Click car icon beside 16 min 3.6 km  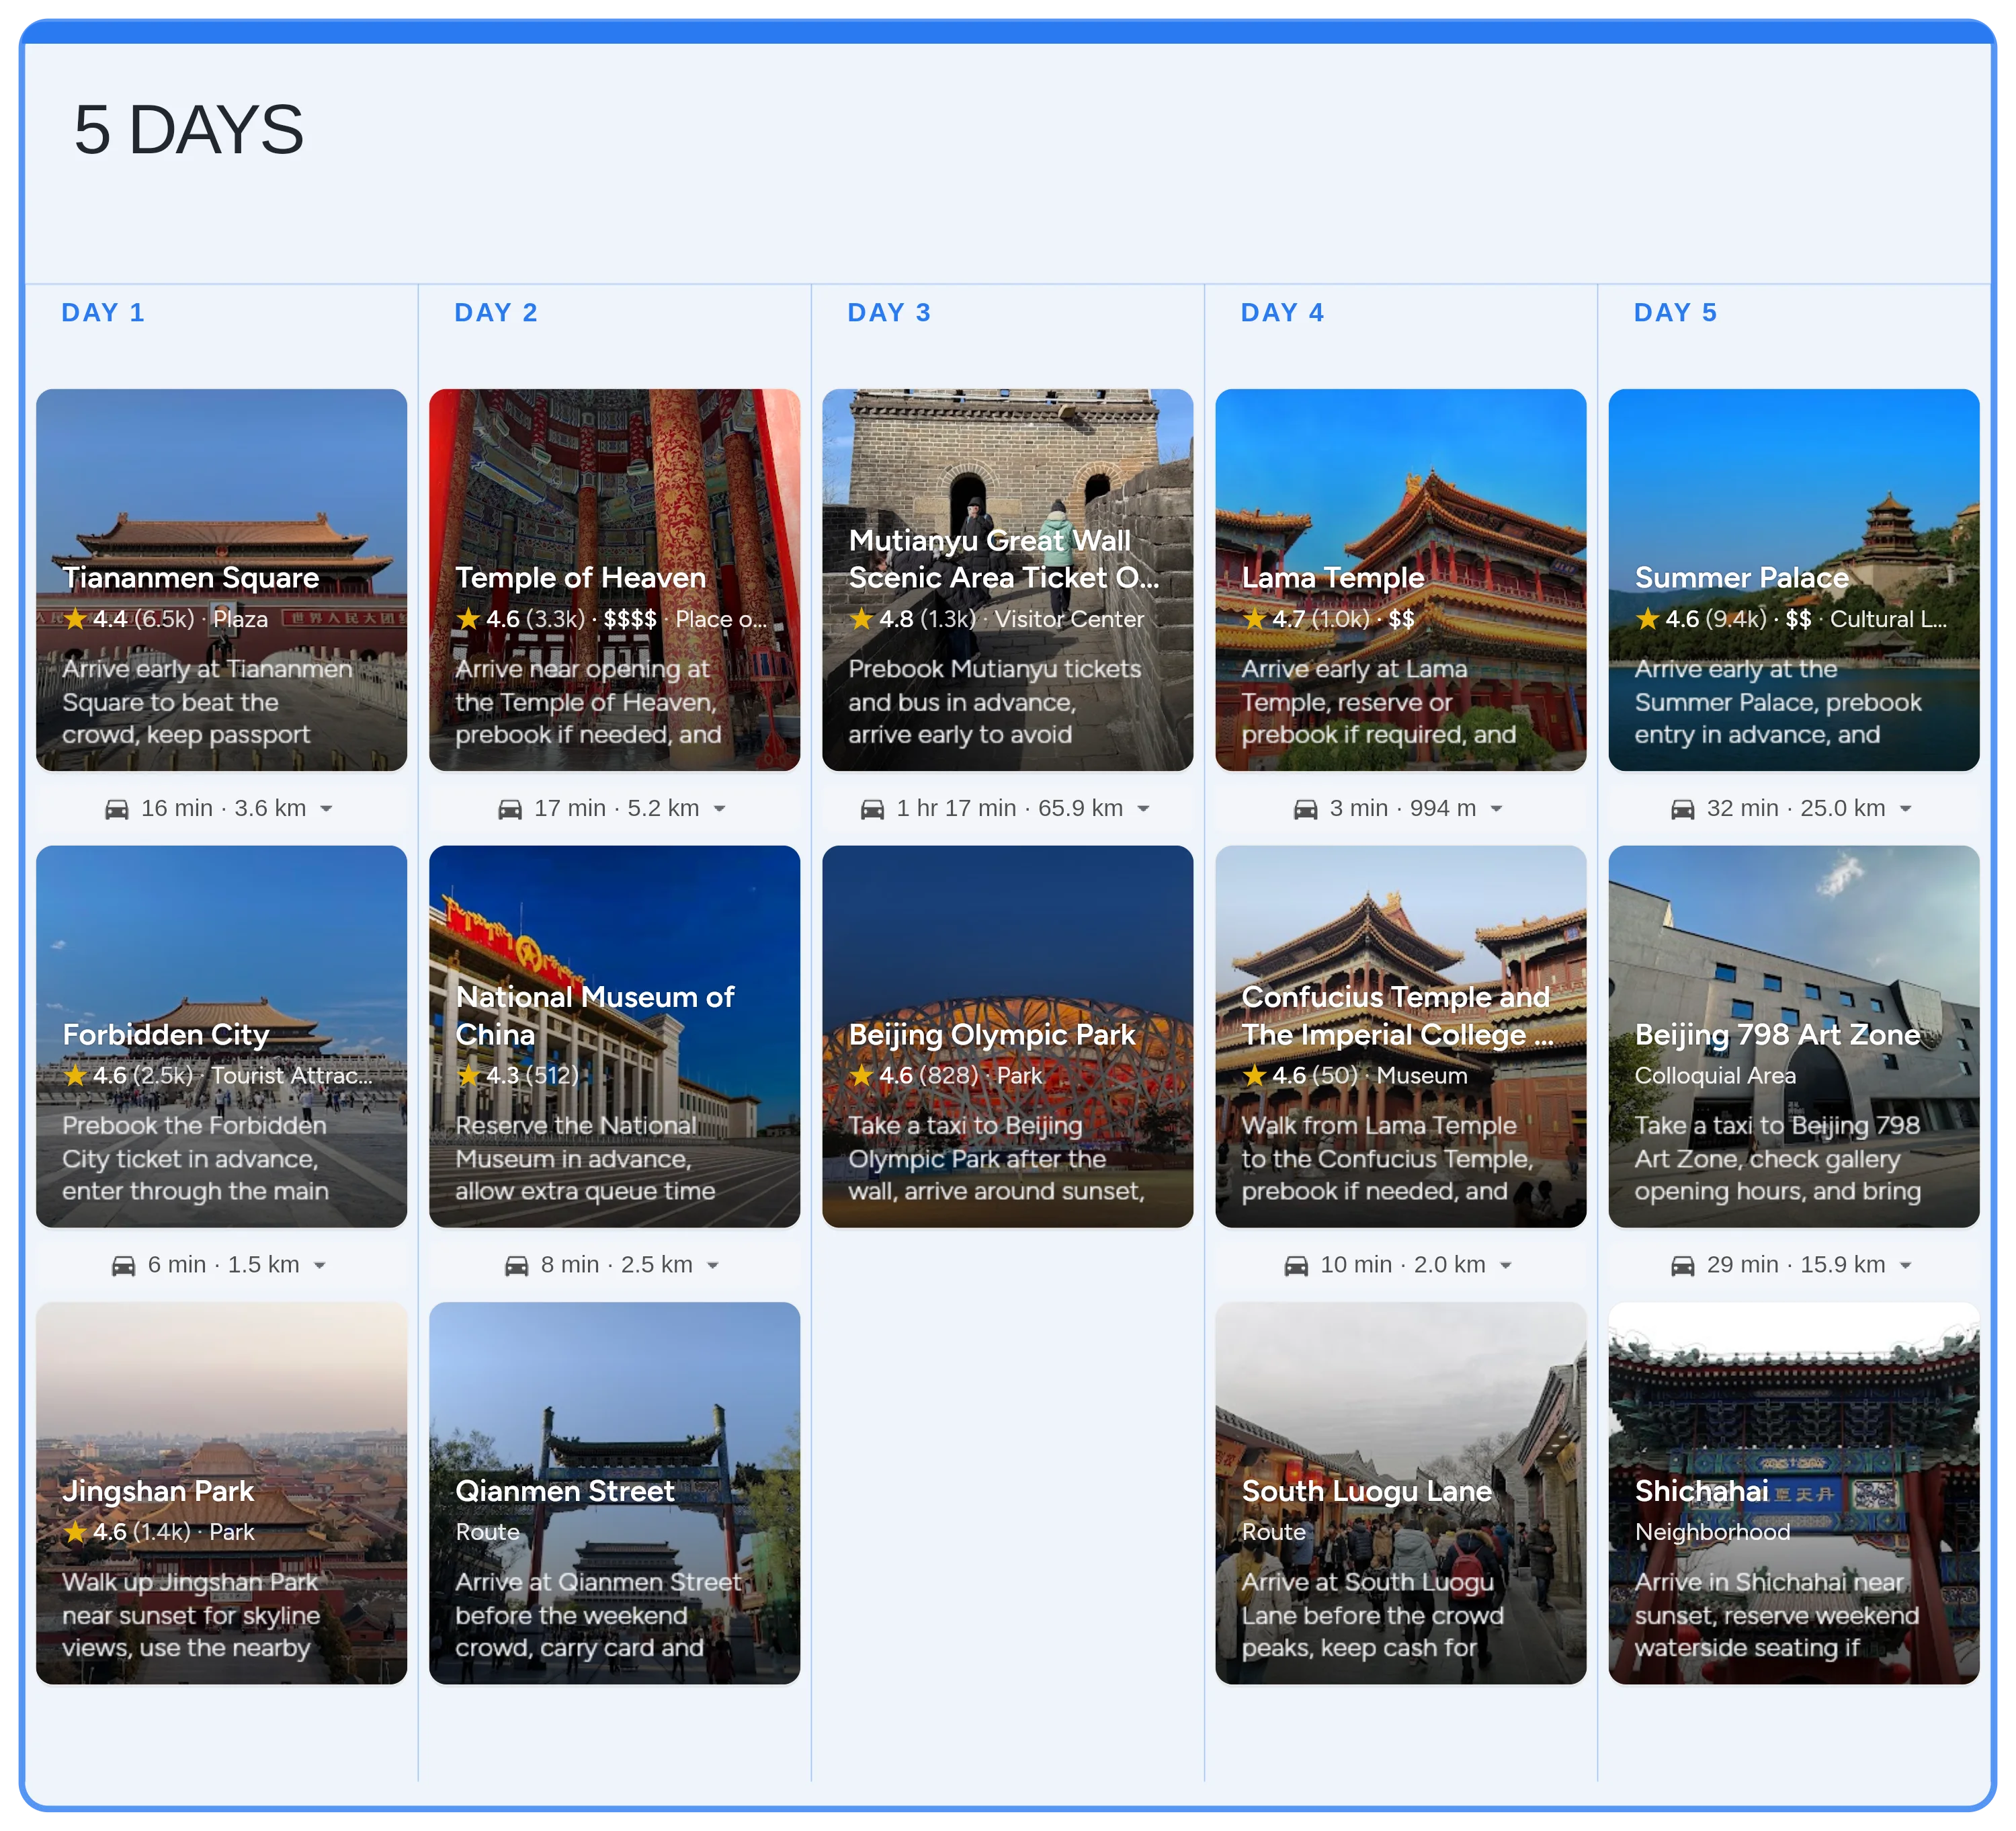[117, 809]
